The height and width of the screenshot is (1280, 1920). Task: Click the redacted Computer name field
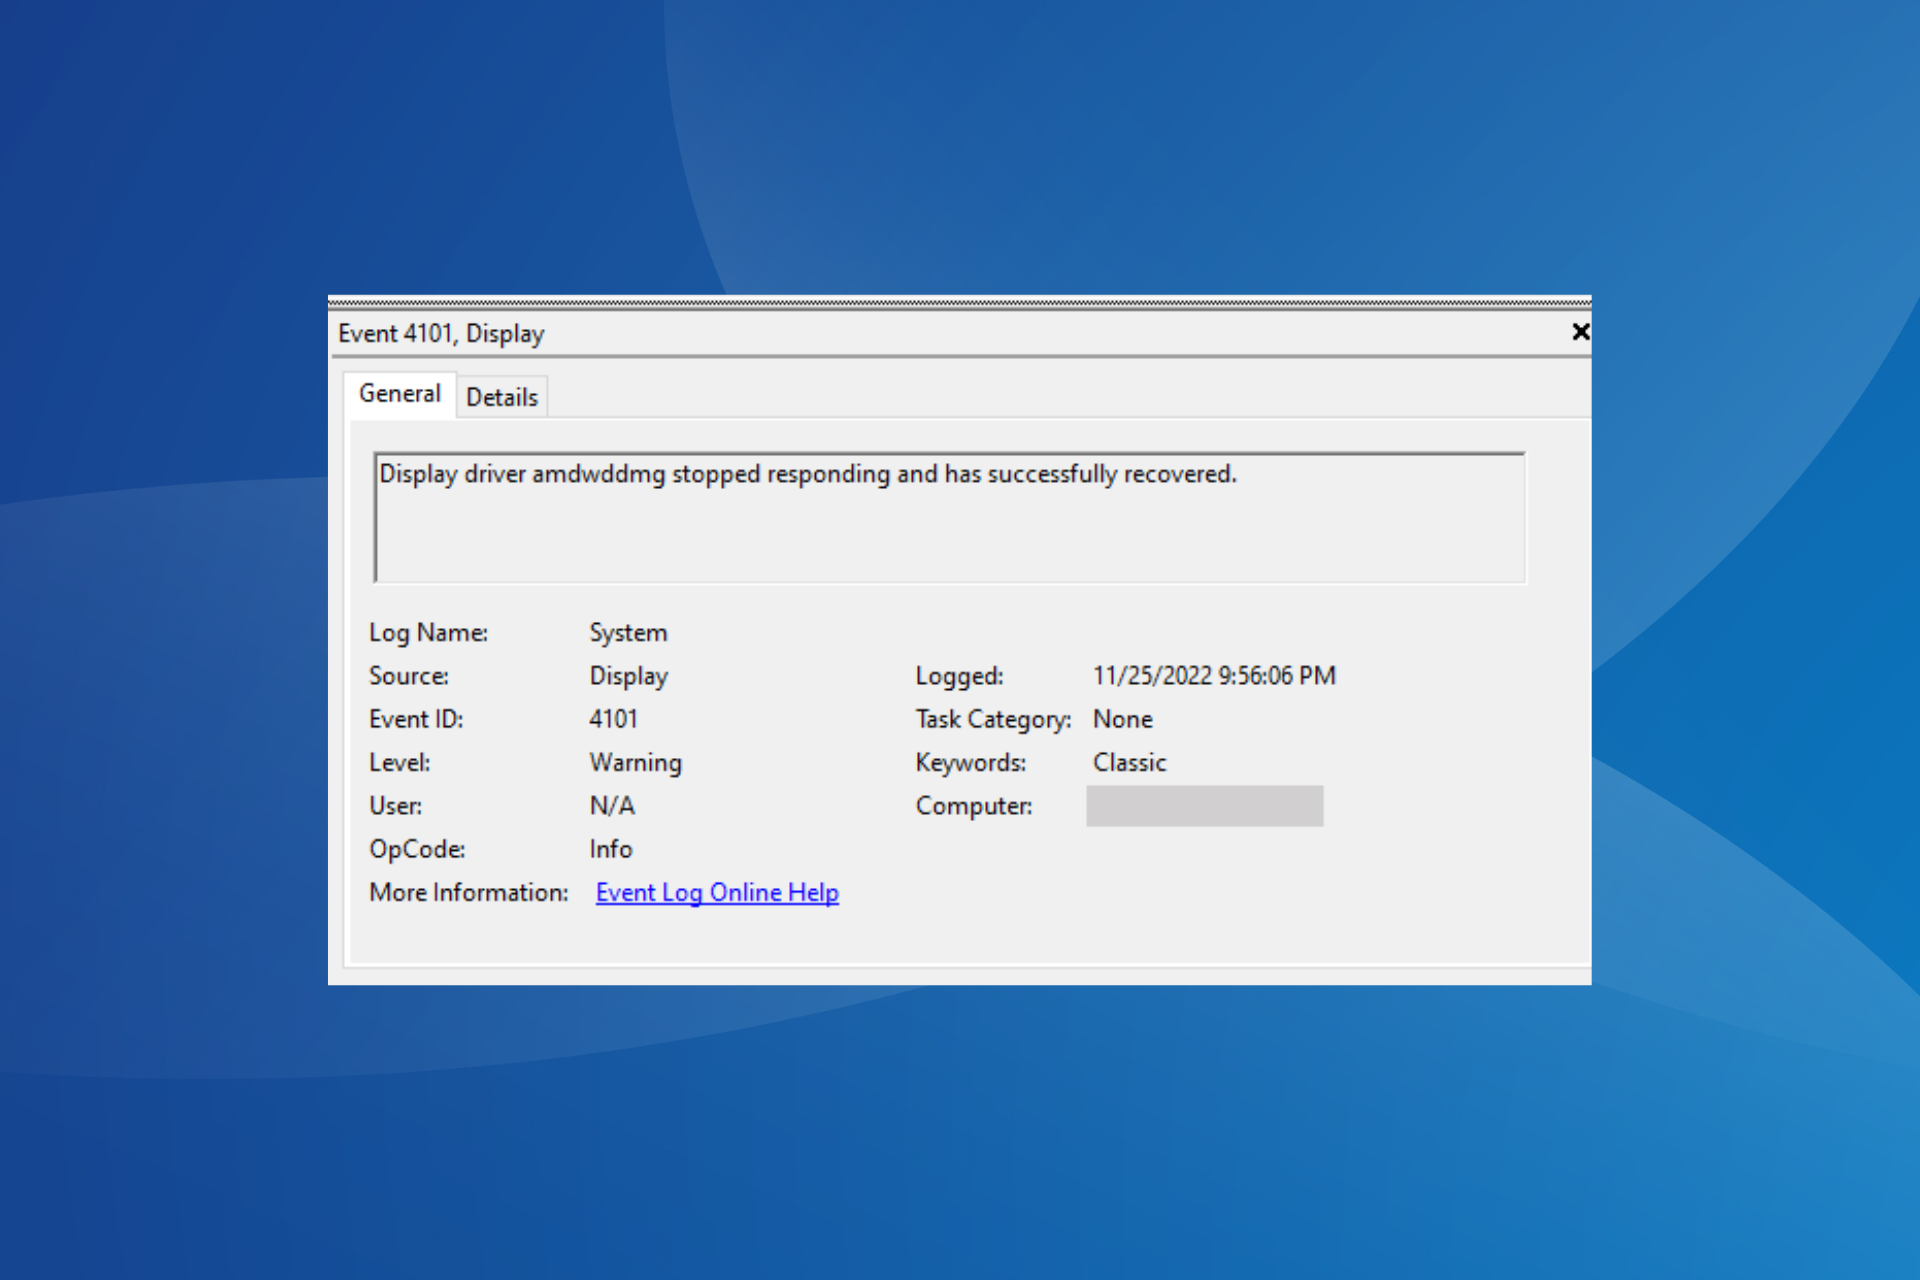pos(1204,806)
